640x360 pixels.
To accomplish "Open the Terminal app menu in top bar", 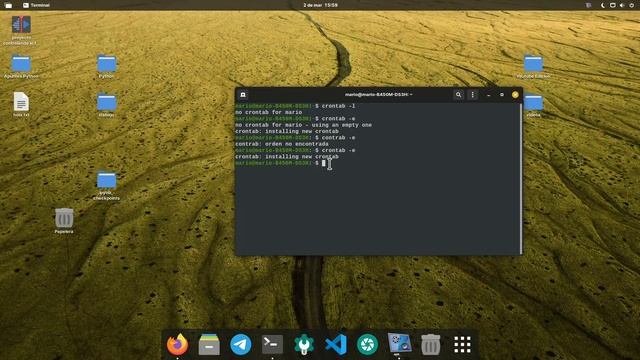I will [x=36, y=5].
